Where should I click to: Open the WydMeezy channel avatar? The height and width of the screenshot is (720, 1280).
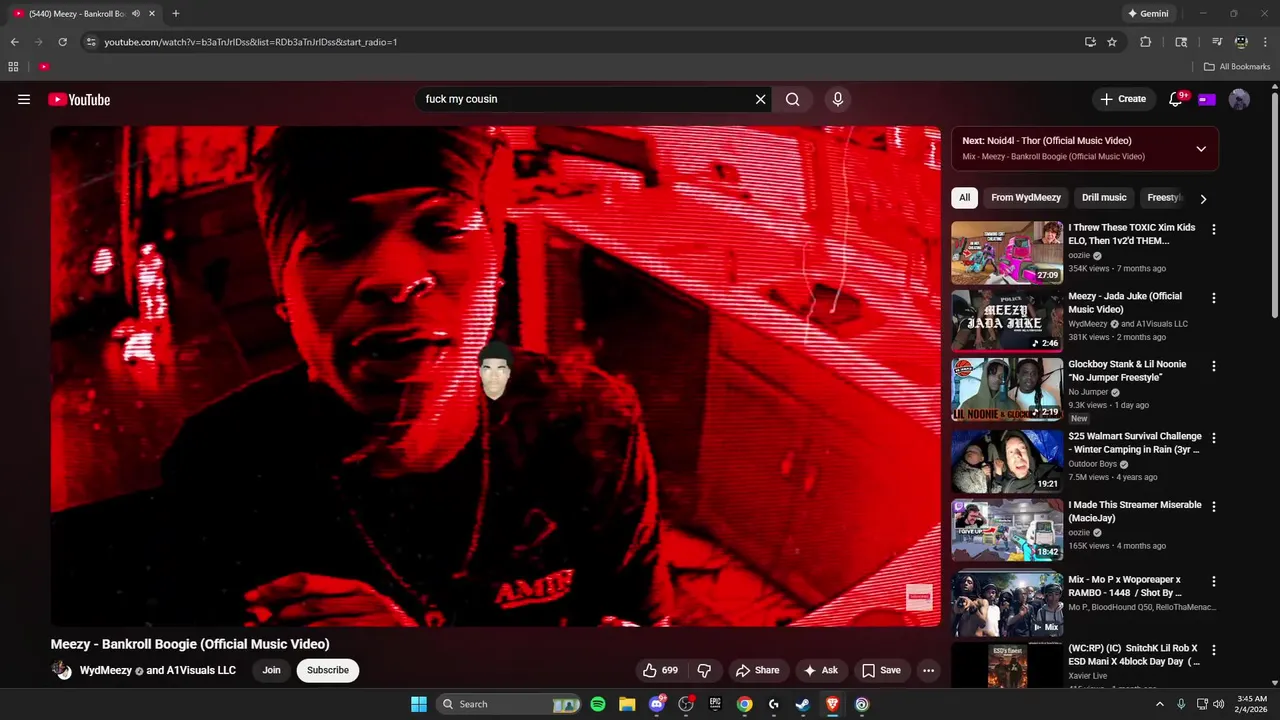(x=62, y=670)
